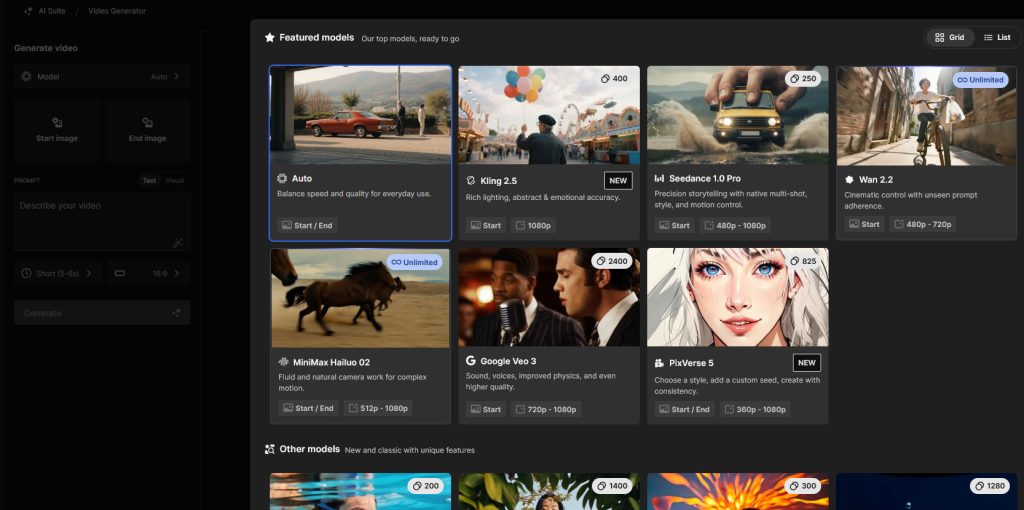Click the Wan 2.2 logo icon

[849, 180]
